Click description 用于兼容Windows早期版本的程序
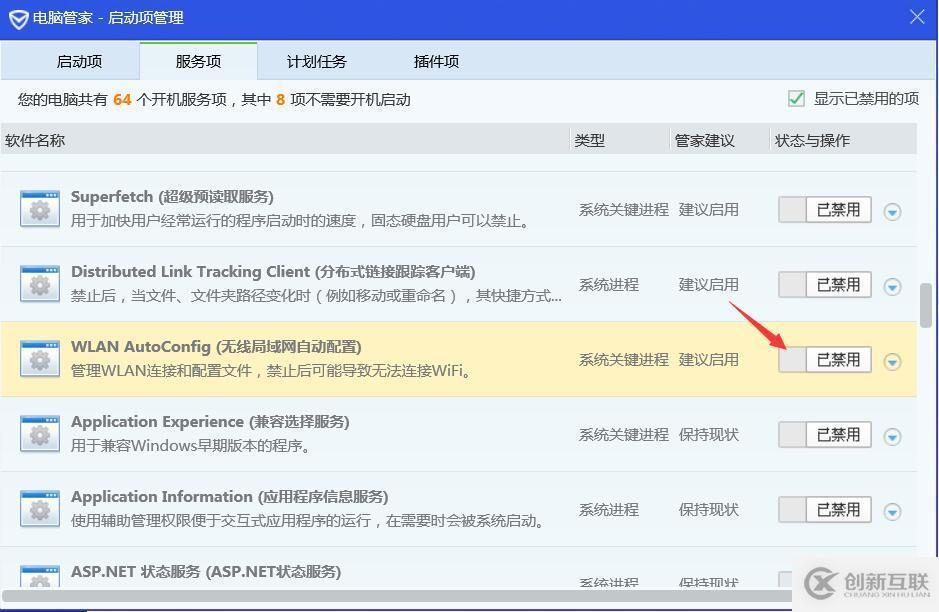Screen dimensions: 939x612 [x=190, y=446]
